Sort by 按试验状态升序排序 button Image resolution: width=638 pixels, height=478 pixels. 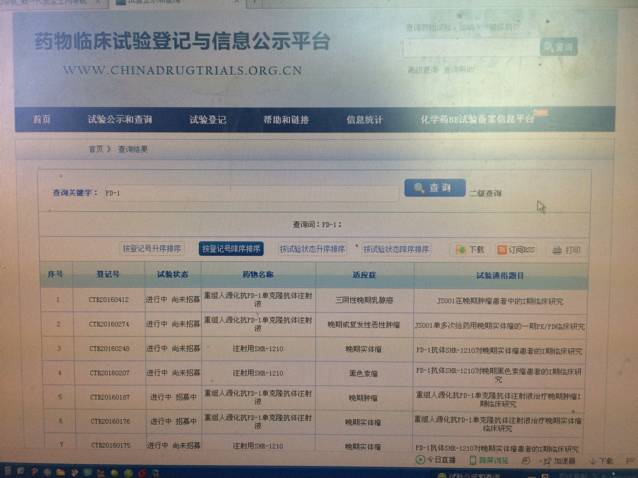(x=312, y=248)
